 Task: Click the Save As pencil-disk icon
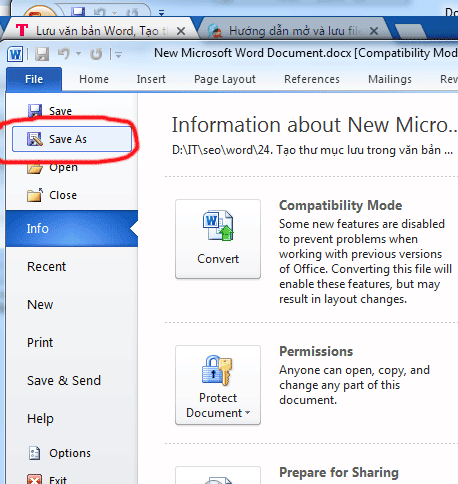(35, 139)
